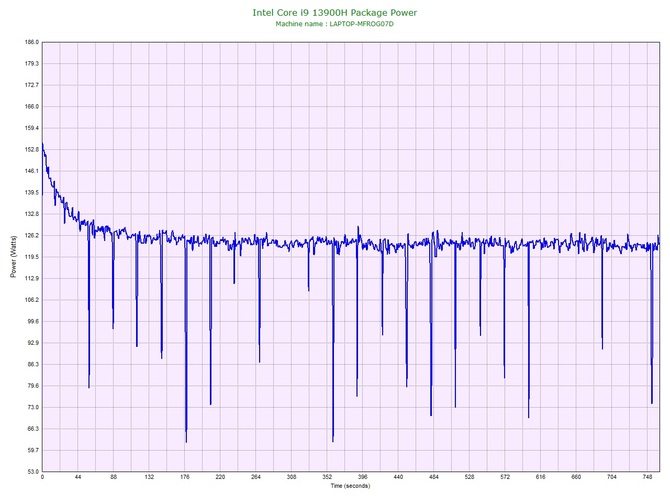Click the 79.6 power axis value
670x503 pixels.
[33, 386]
